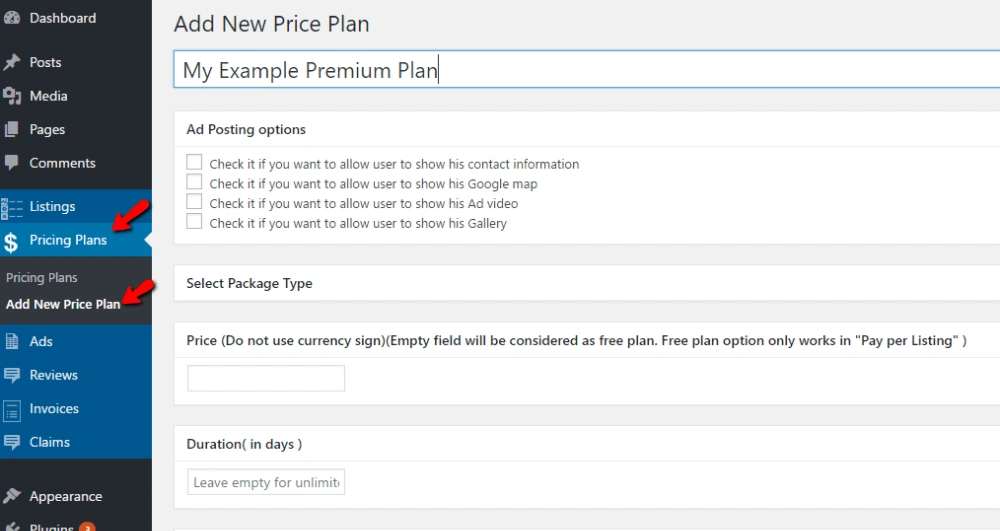This screenshot has height=531, width=1000.
Task: Click the Price input field
Action: tap(266, 378)
